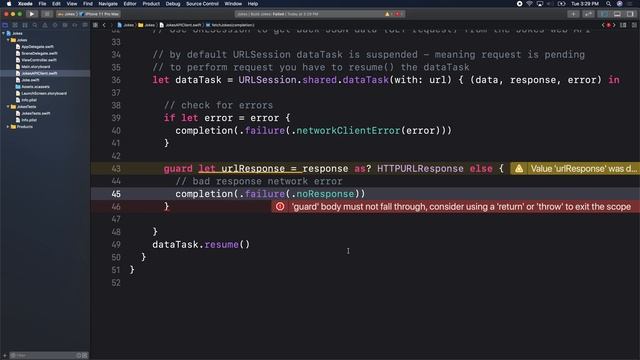Open the Product menu
640x360 pixels.
click(x=151, y=4)
